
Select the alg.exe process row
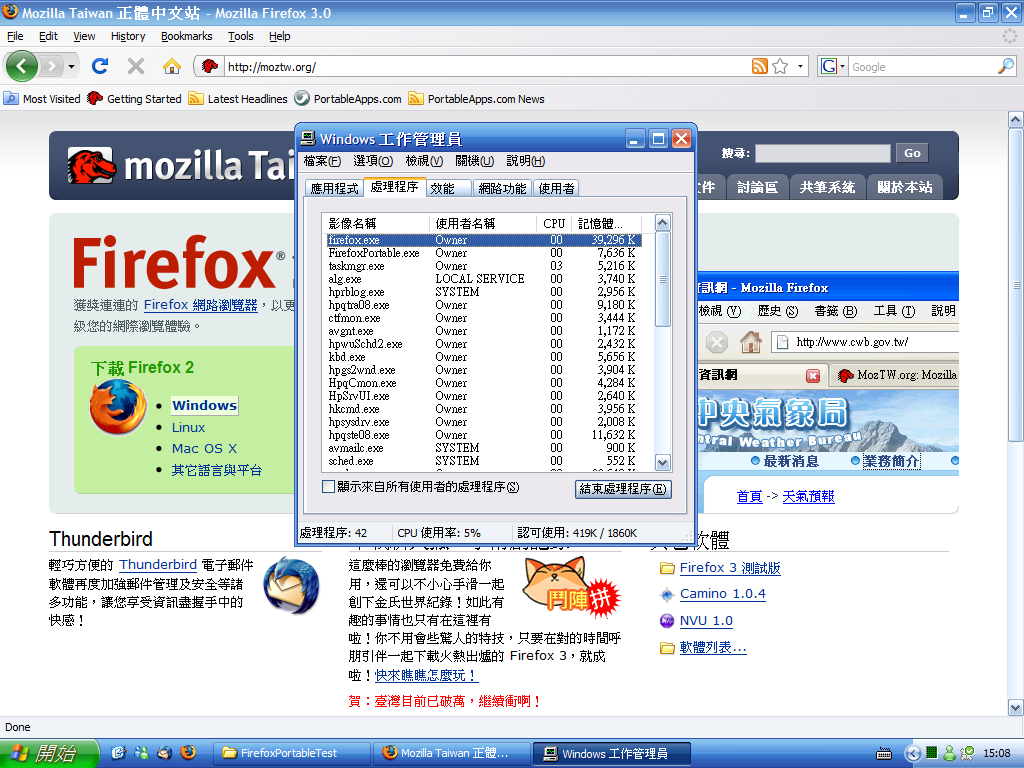(x=483, y=279)
